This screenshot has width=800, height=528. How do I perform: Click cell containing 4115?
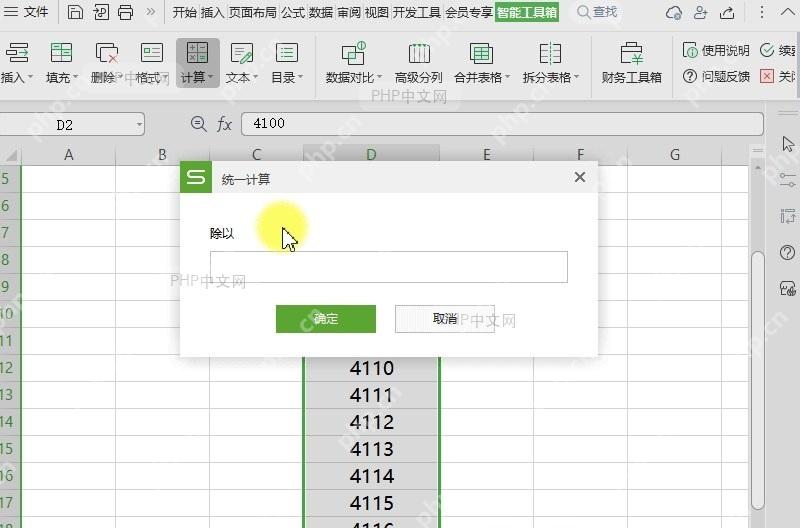(x=371, y=504)
